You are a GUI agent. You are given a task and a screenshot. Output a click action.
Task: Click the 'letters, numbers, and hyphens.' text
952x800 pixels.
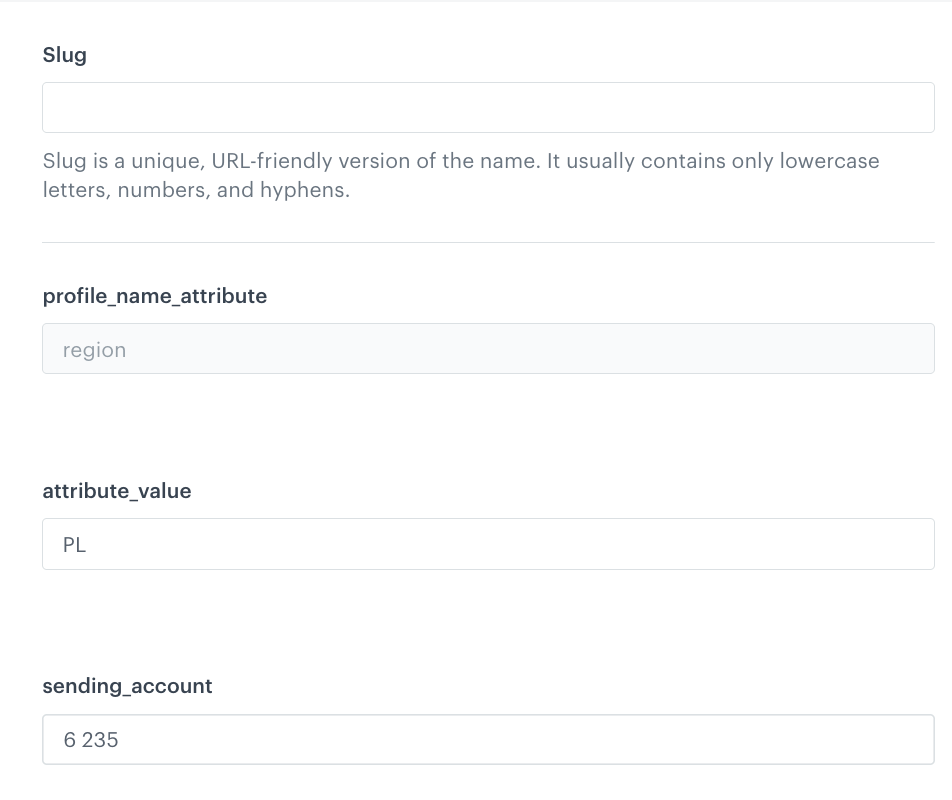coord(196,189)
